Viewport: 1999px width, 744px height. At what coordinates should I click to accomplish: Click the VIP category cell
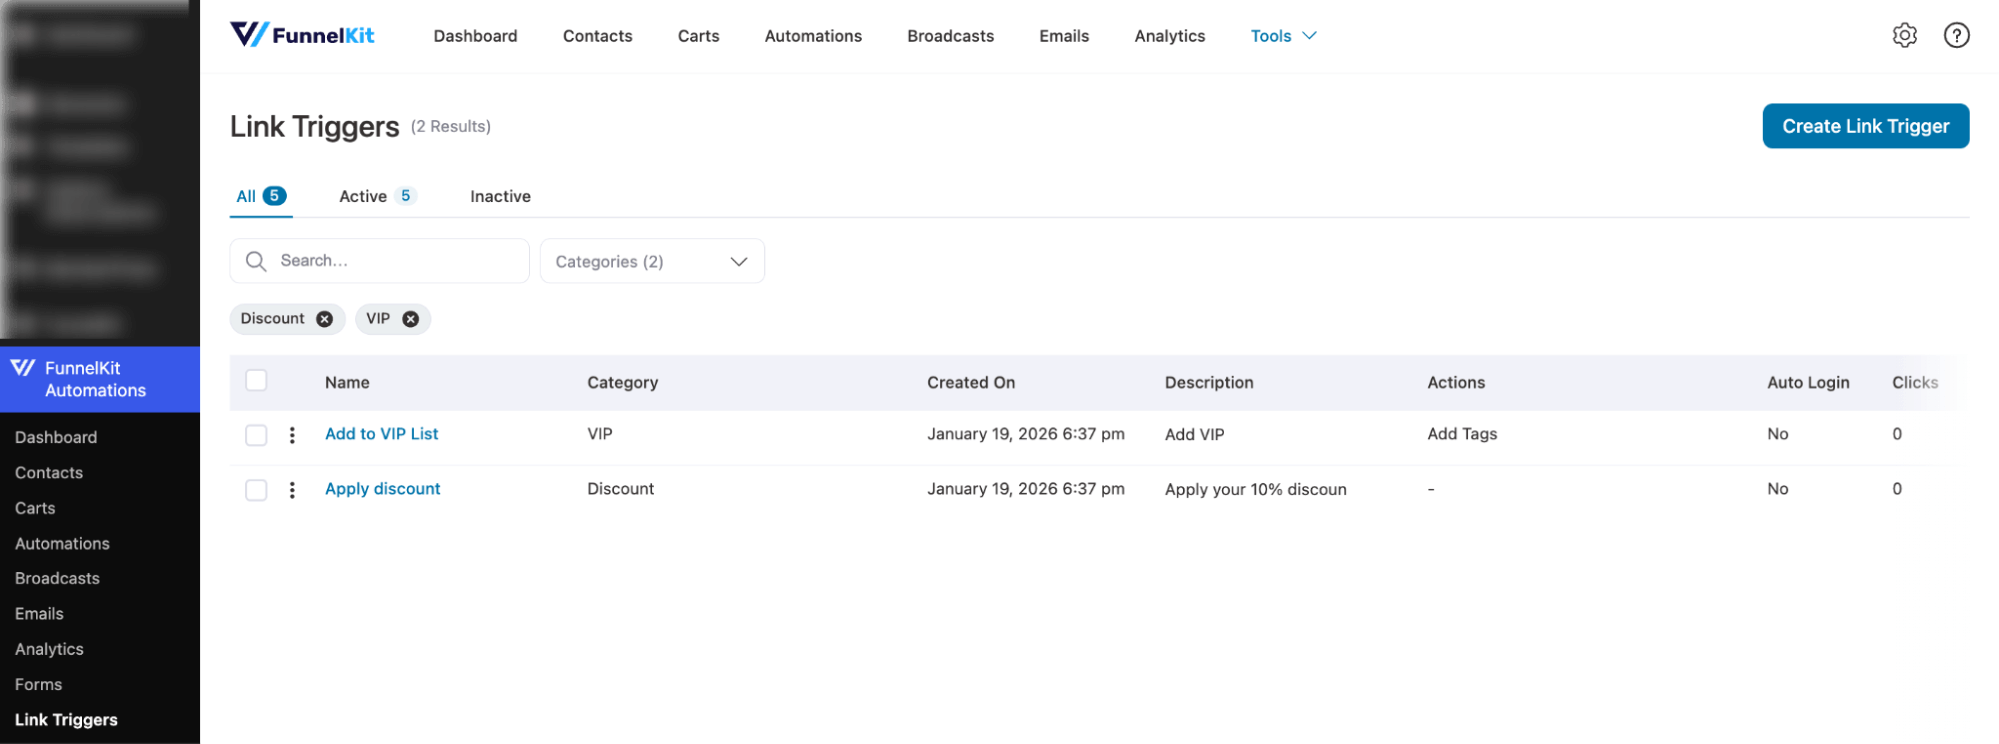(x=599, y=434)
